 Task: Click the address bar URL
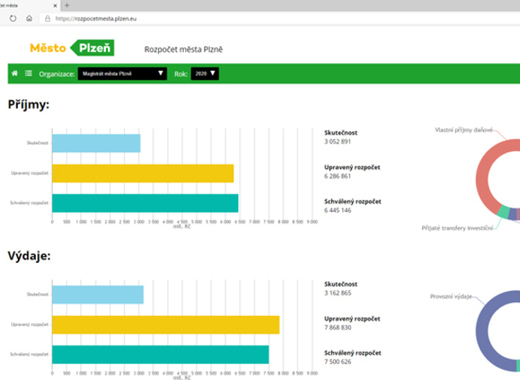click(96, 19)
